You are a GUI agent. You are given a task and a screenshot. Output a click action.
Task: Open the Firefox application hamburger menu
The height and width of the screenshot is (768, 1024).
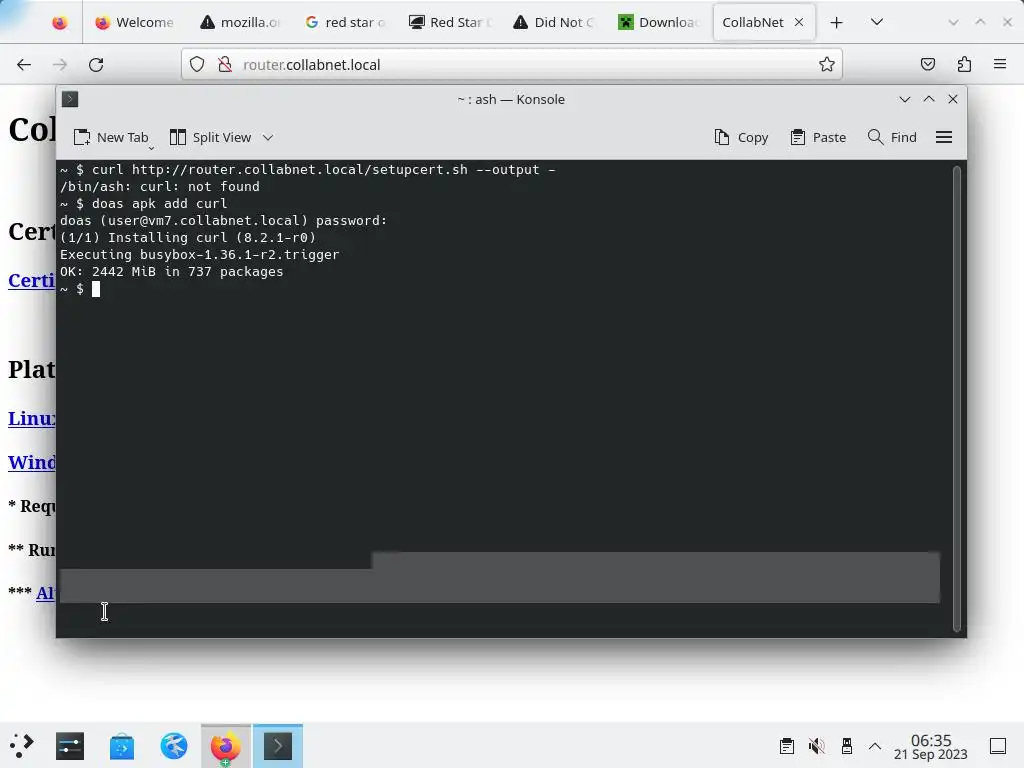click(1000, 64)
